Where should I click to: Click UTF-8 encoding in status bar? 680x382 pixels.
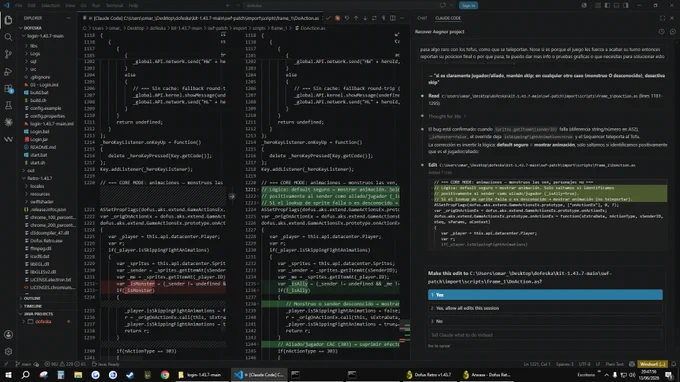coord(584,364)
